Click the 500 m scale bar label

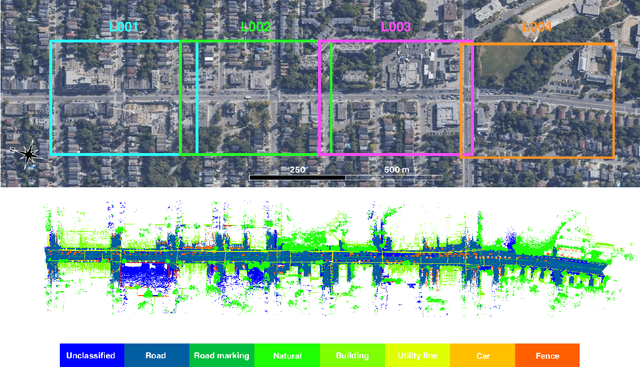pos(396,169)
